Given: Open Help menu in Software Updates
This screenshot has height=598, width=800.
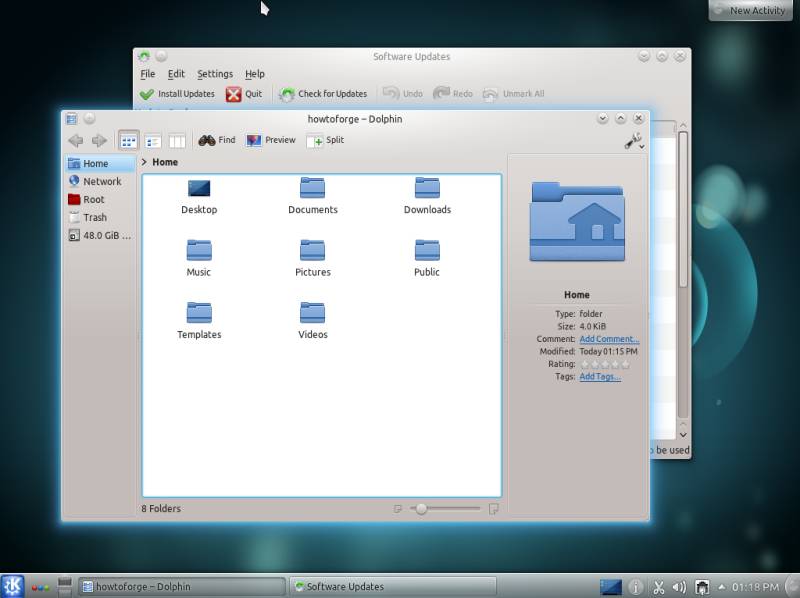Looking at the screenshot, I should coord(255,74).
